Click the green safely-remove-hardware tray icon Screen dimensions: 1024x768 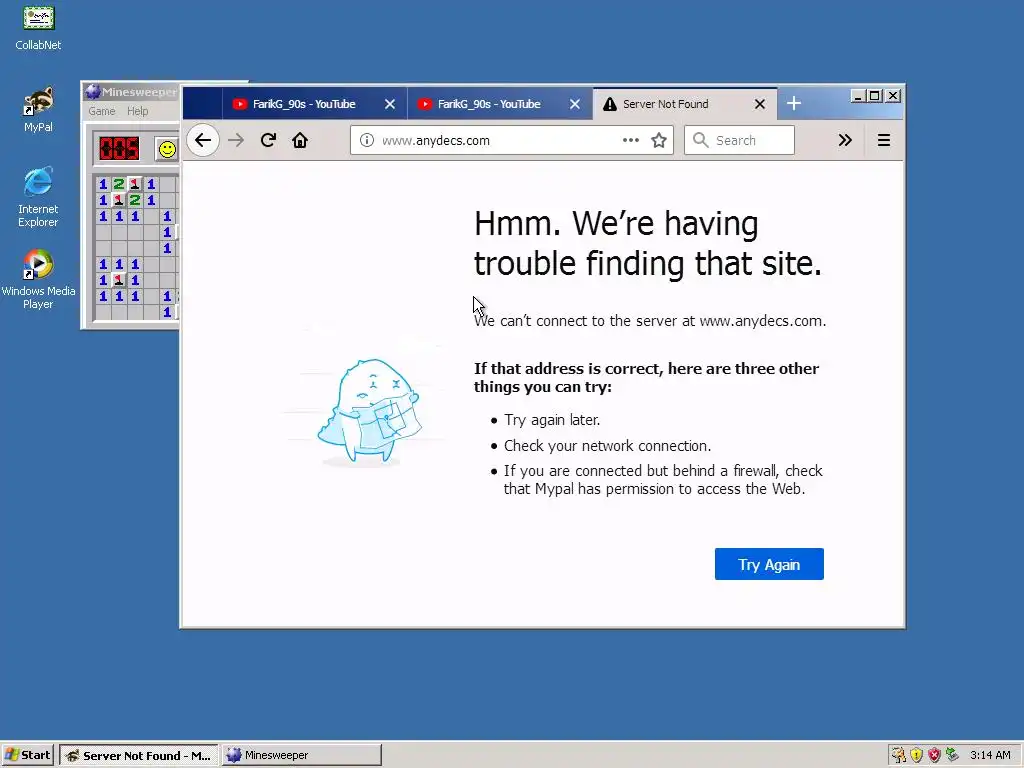[x=952, y=756]
